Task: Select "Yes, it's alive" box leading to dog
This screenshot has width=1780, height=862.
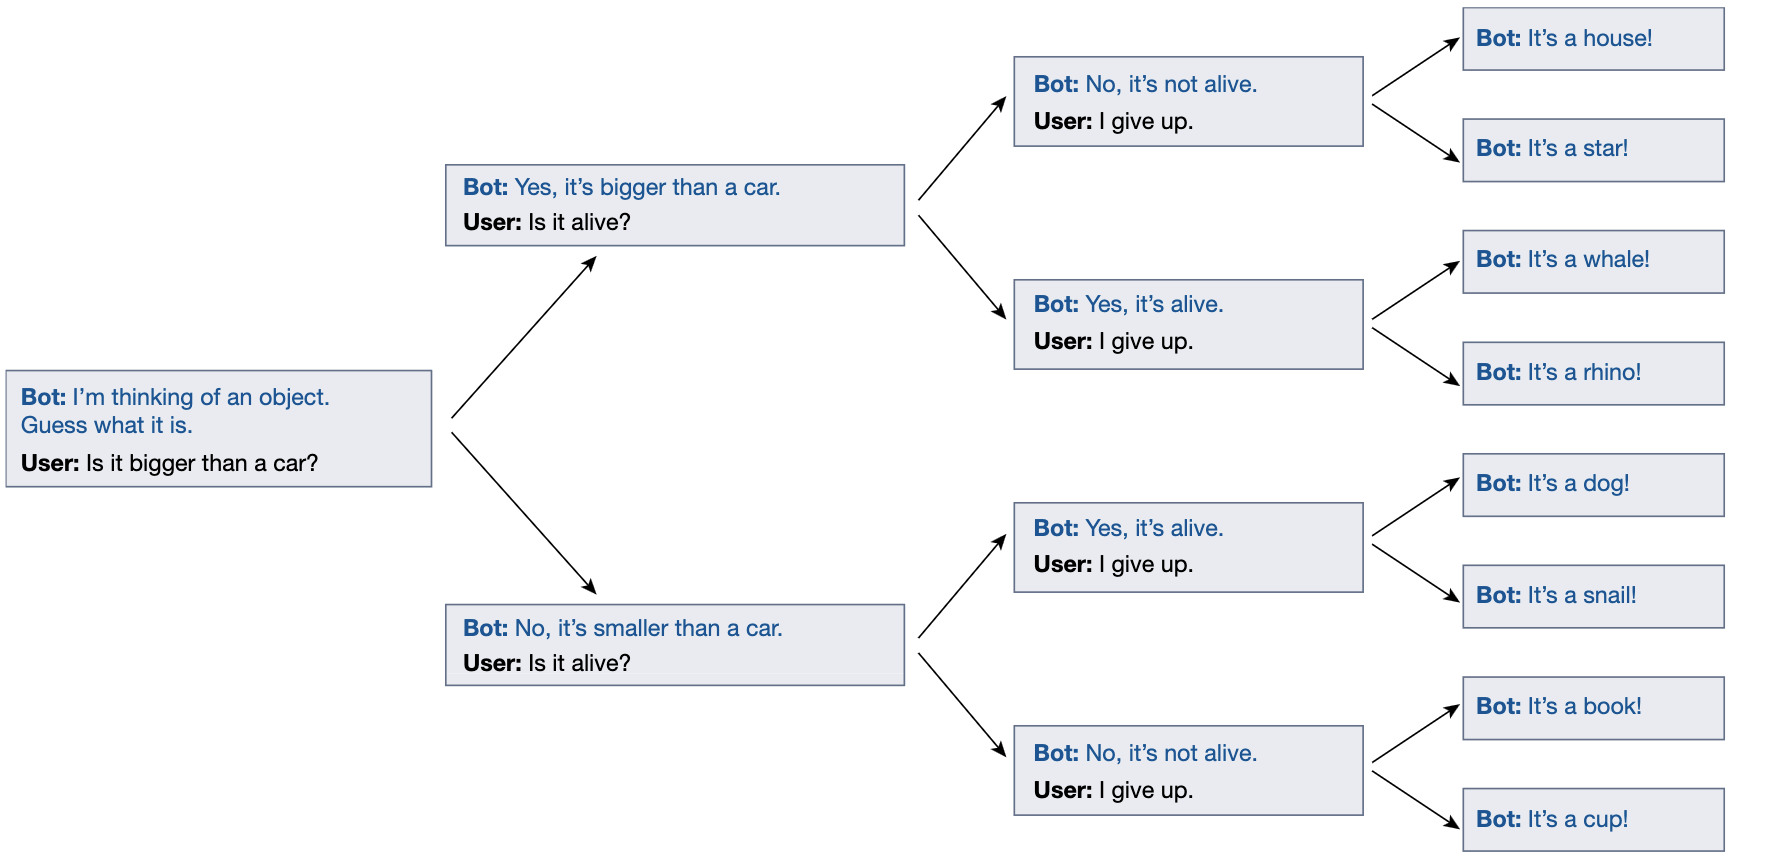Action: (1187, 547)
